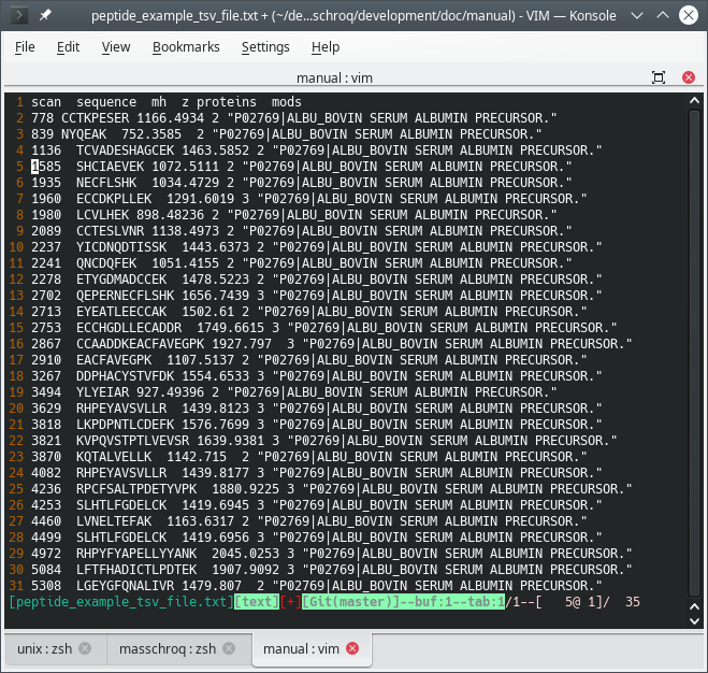This screenshot has height=673, width=708.
Task: Close the masschroq : zsh tab
Action: 231,649
